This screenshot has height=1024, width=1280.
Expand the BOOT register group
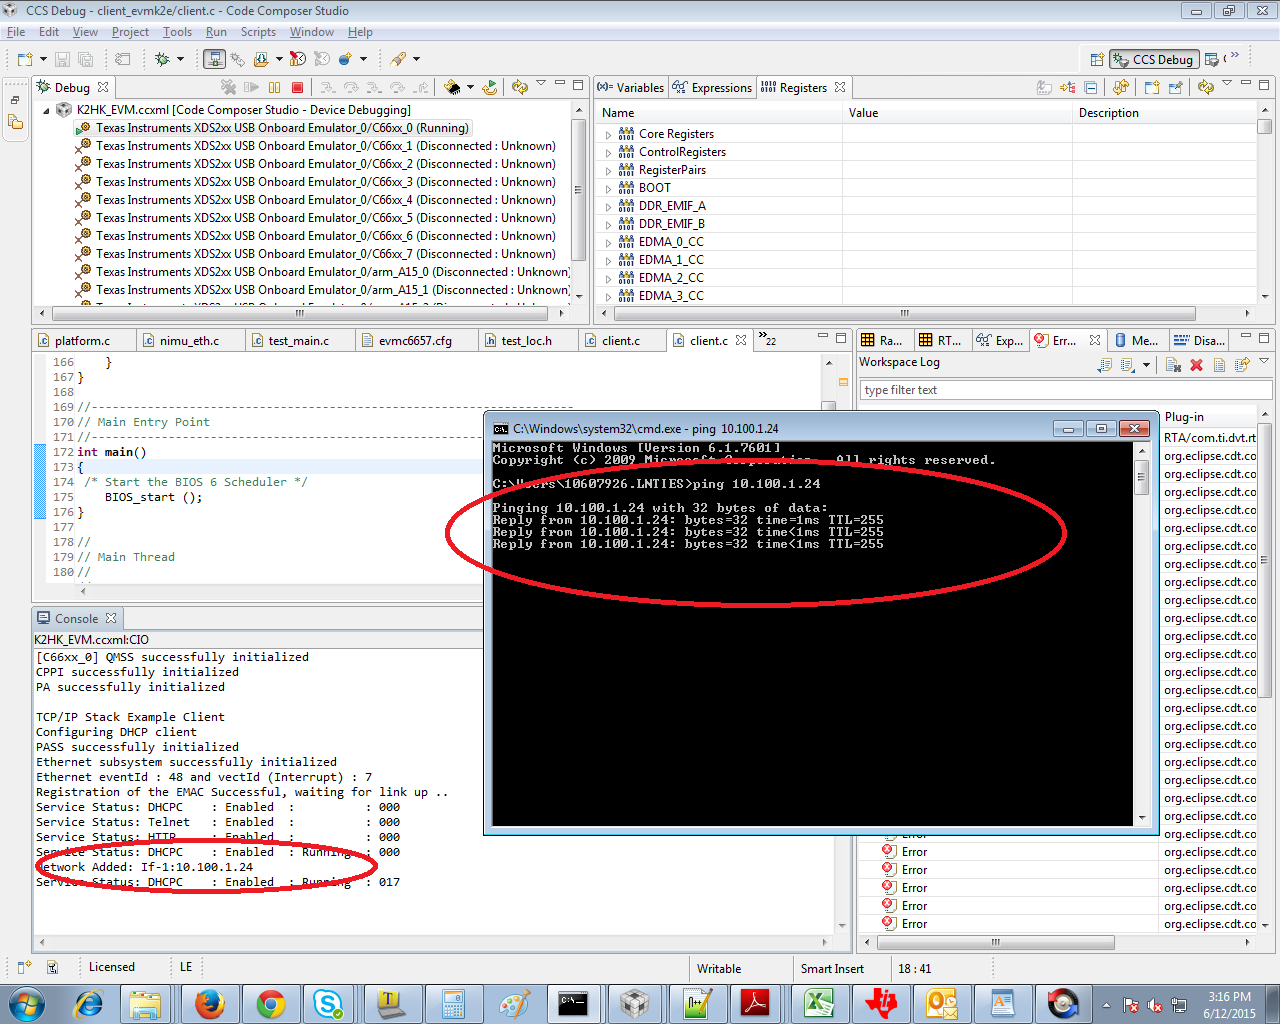point(608,188)
